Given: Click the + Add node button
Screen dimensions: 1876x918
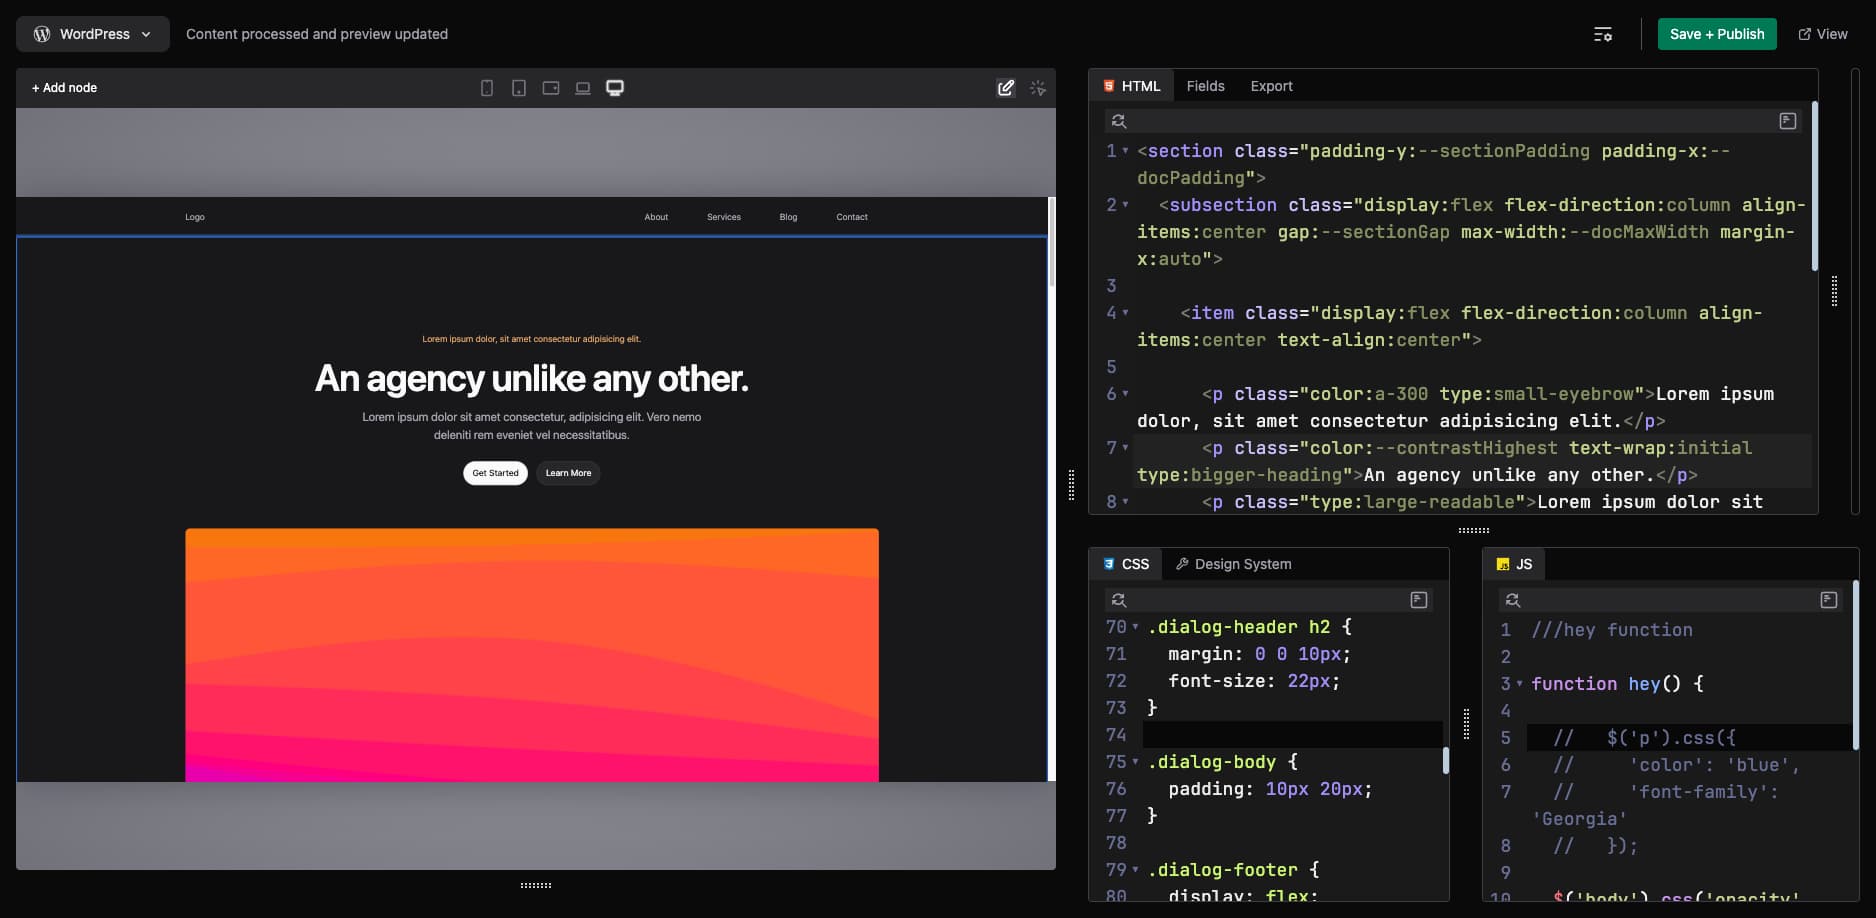Looking at the screenshot, I should click(x=64, y=88).
